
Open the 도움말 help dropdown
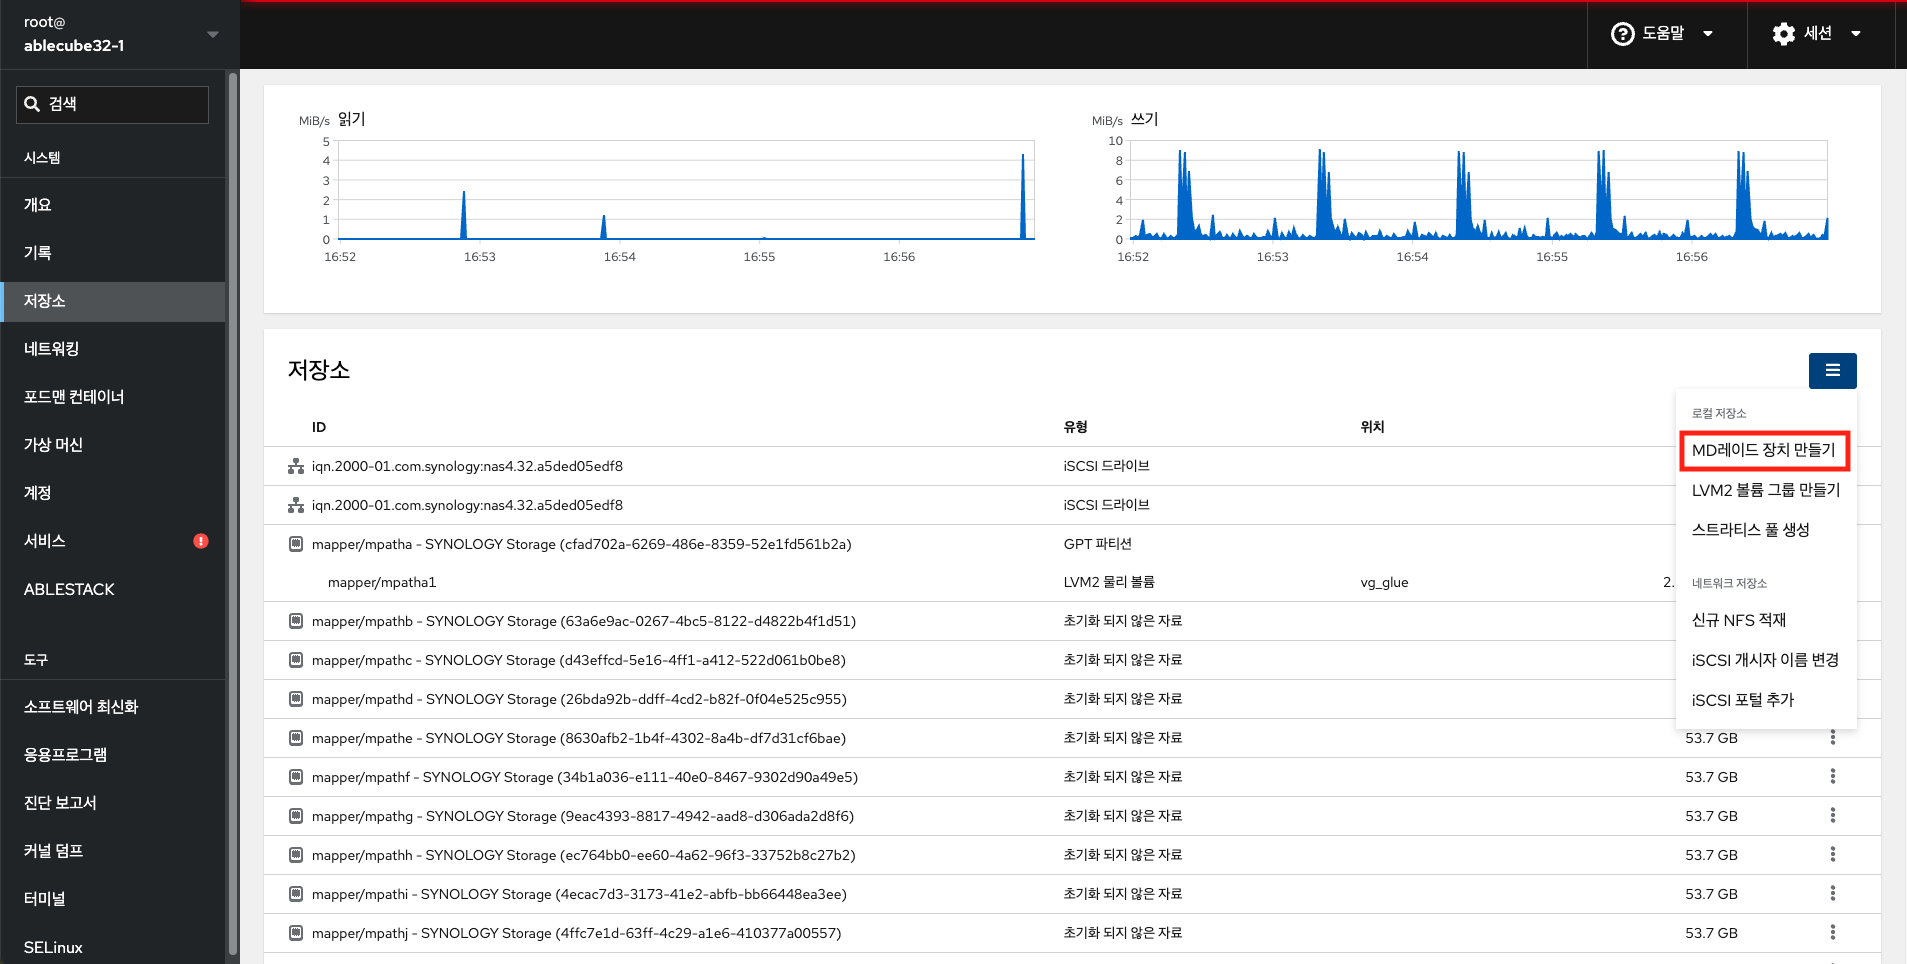point(1663,34)
